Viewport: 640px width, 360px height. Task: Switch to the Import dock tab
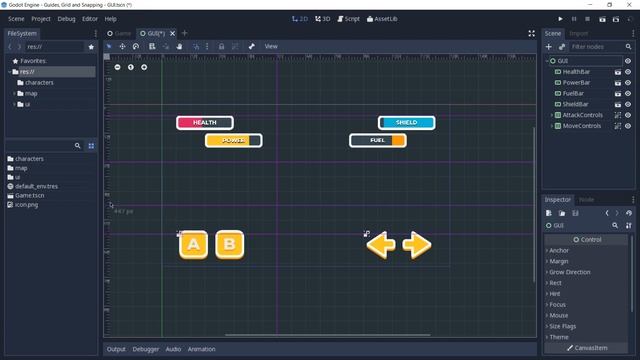(x=578, y=33)
